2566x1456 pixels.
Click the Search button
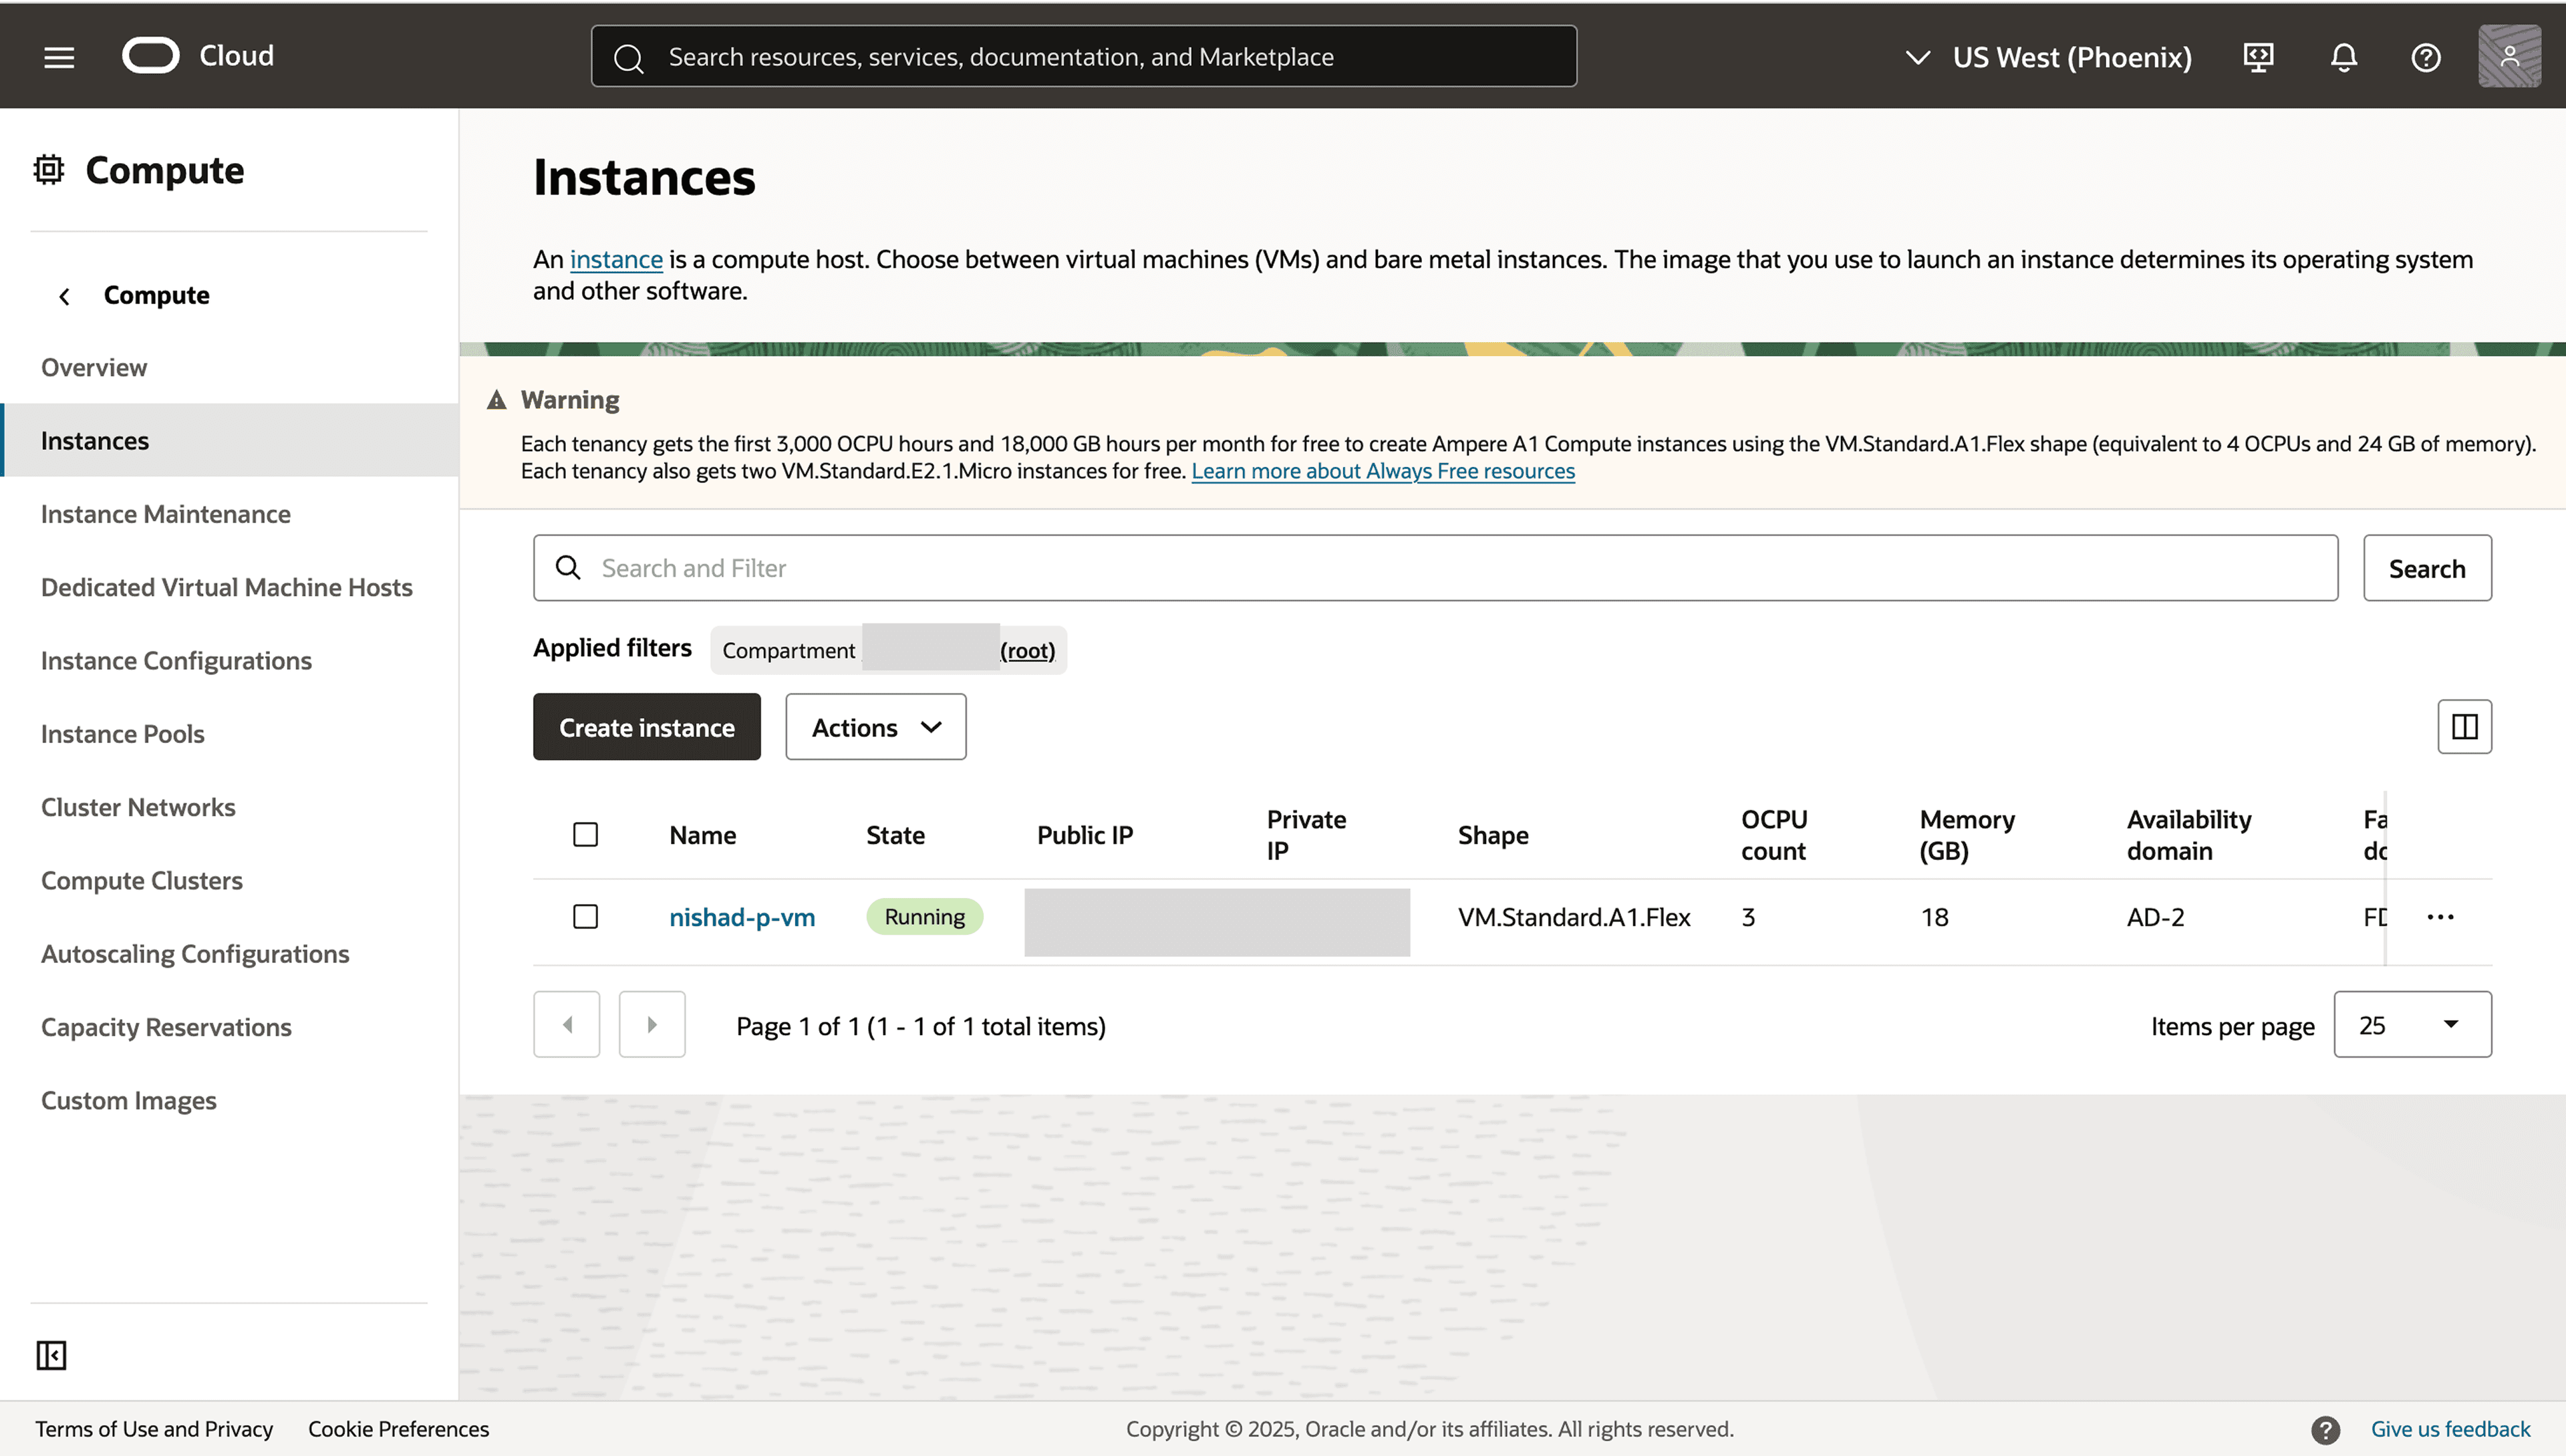[x=2427, y=568]
